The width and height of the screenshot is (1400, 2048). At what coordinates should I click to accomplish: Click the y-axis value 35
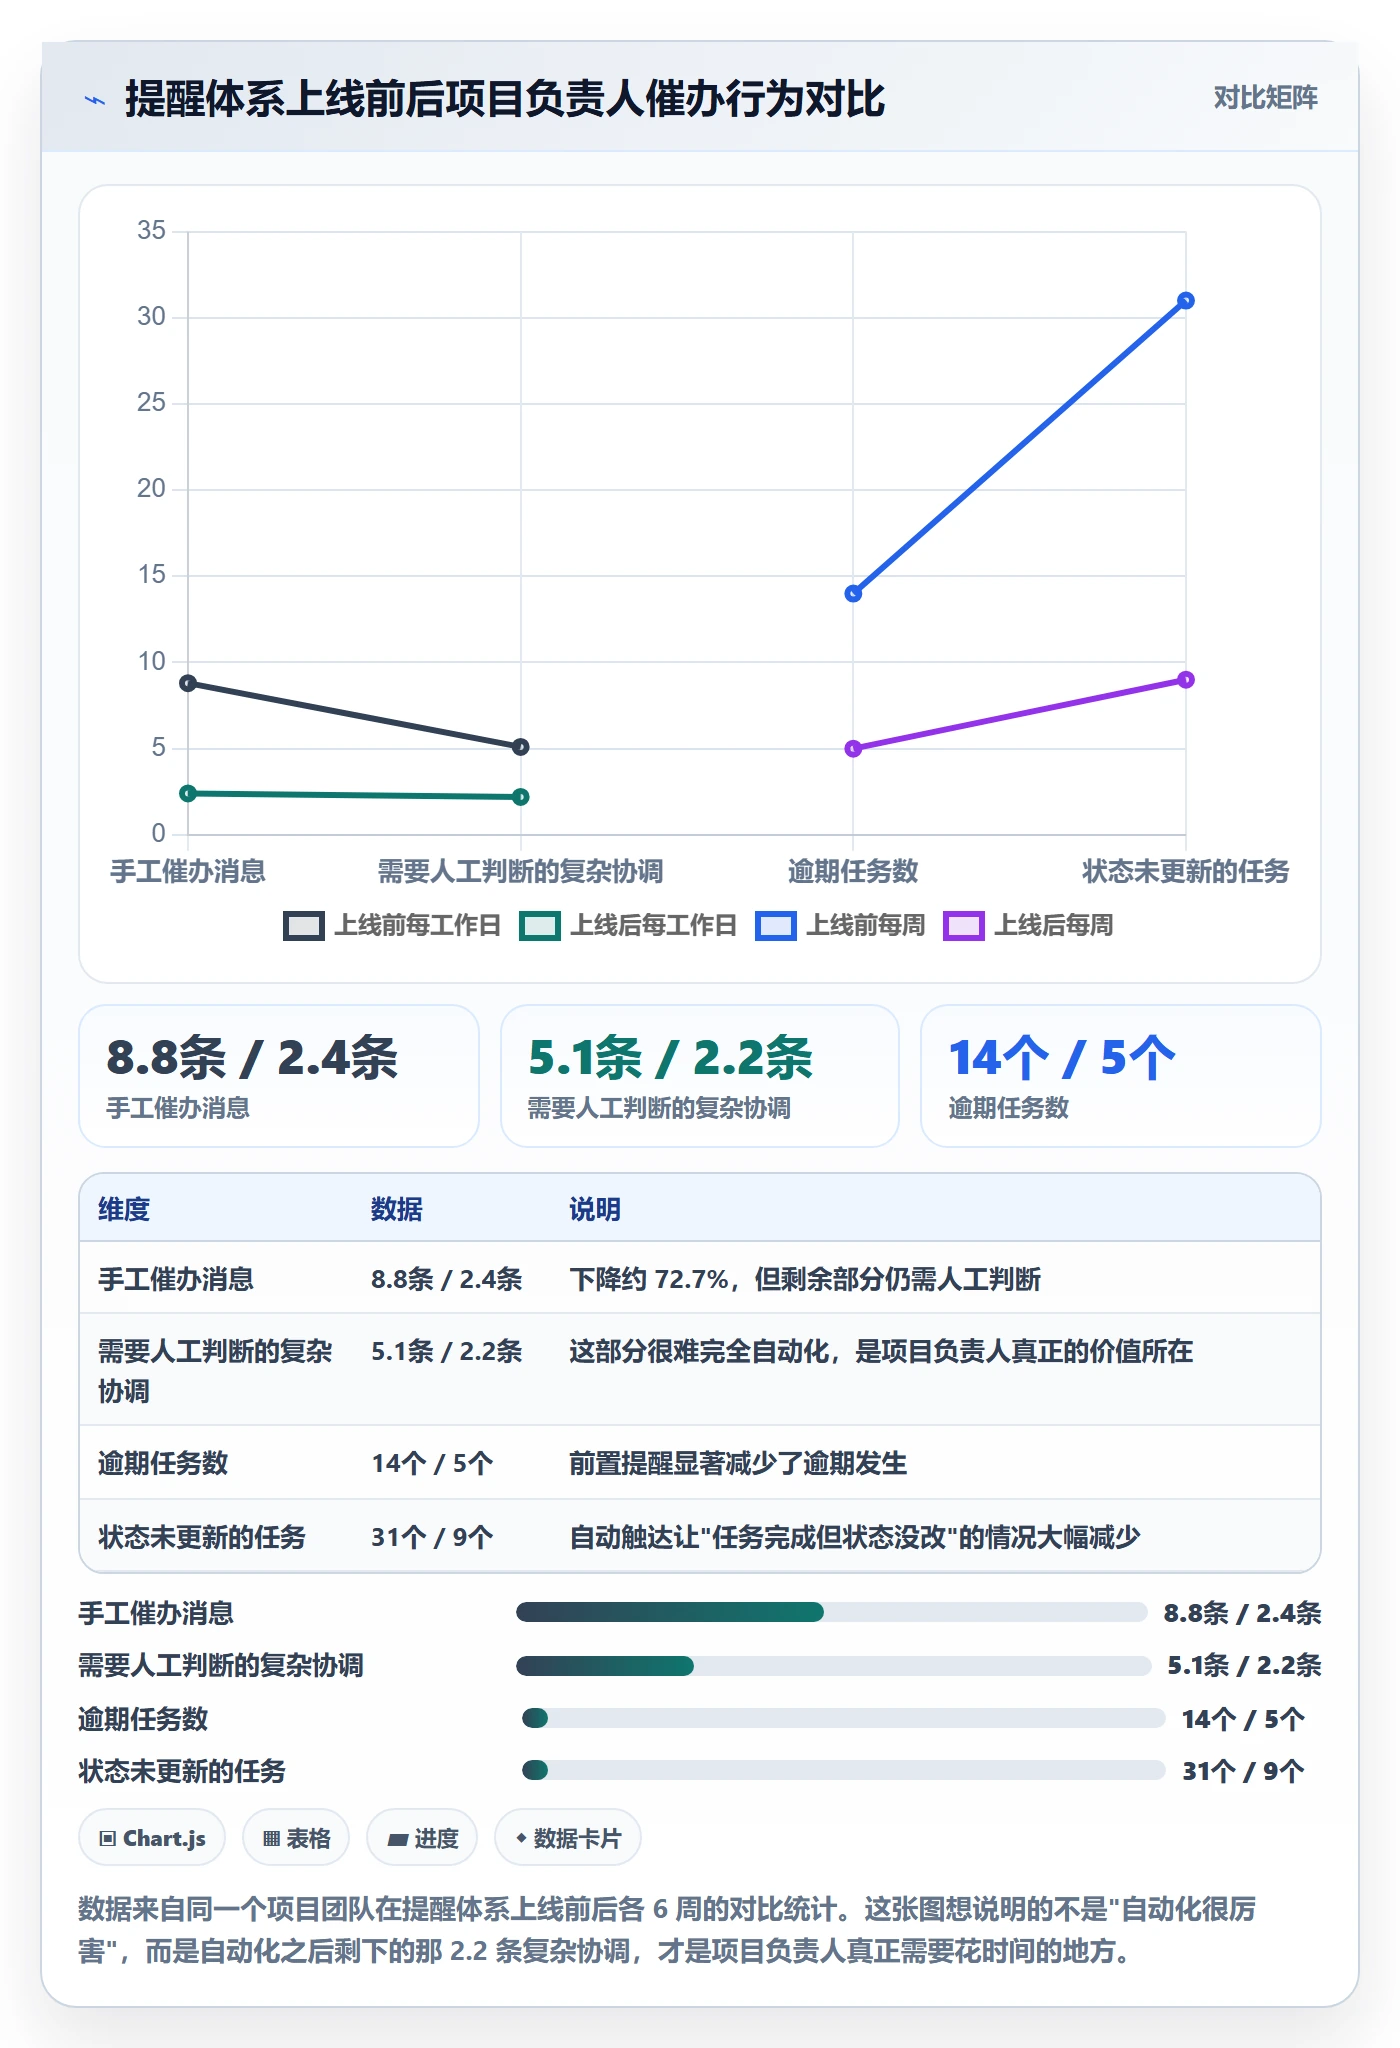[x=151, y=230]
